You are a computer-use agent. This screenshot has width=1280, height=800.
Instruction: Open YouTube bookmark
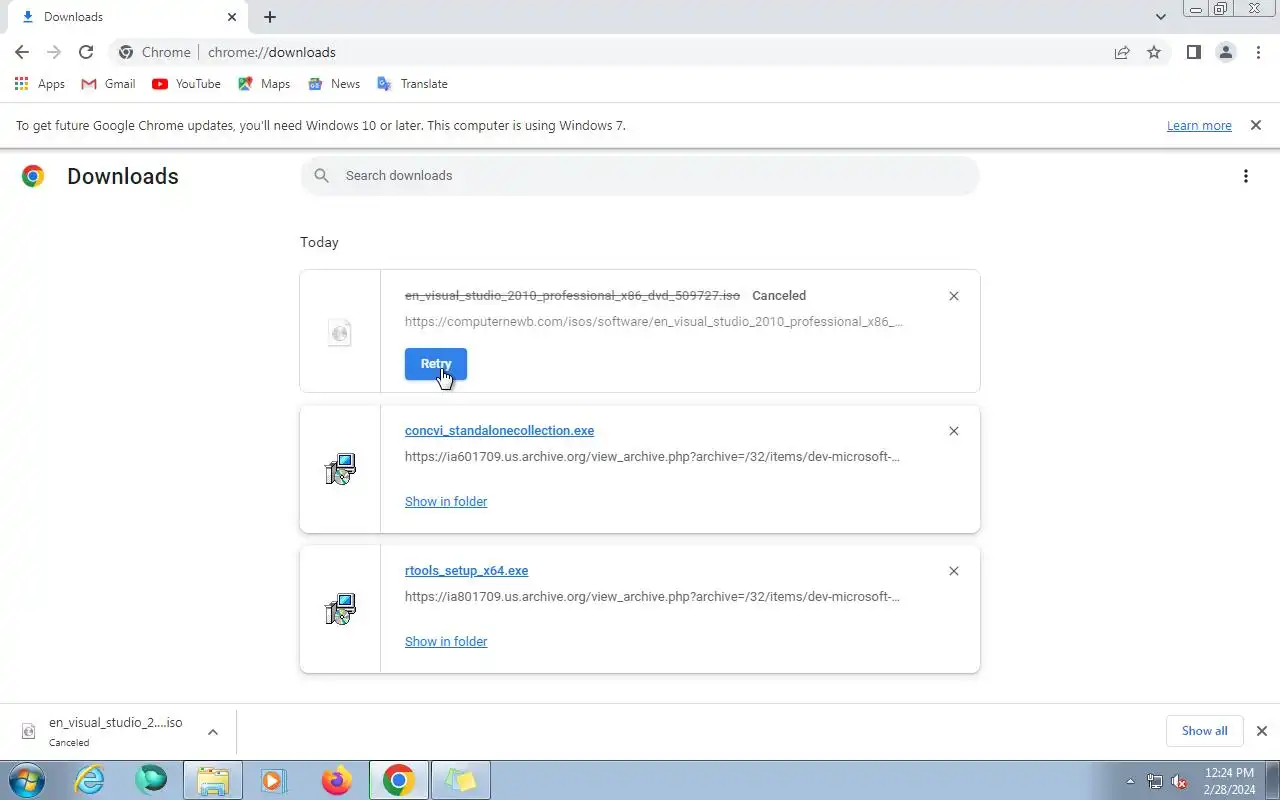tap(186, 84)
